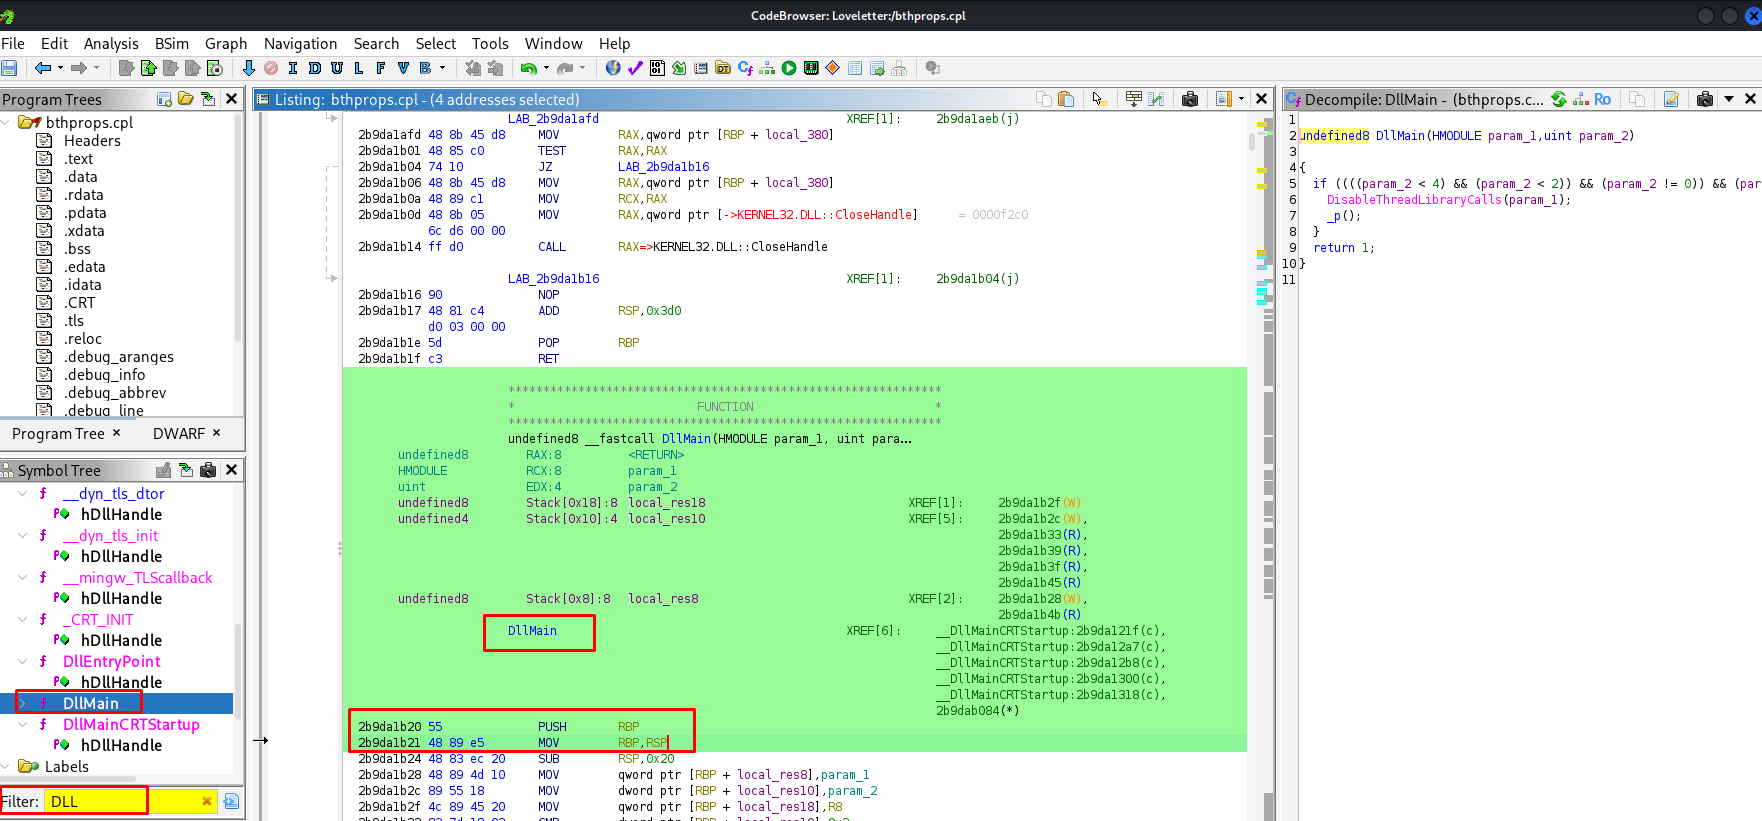Viewport: 1762px width, 821px height.
Task: Click the Decompiler 'Cf' toolbar icon
Action: tap(745, 68)
